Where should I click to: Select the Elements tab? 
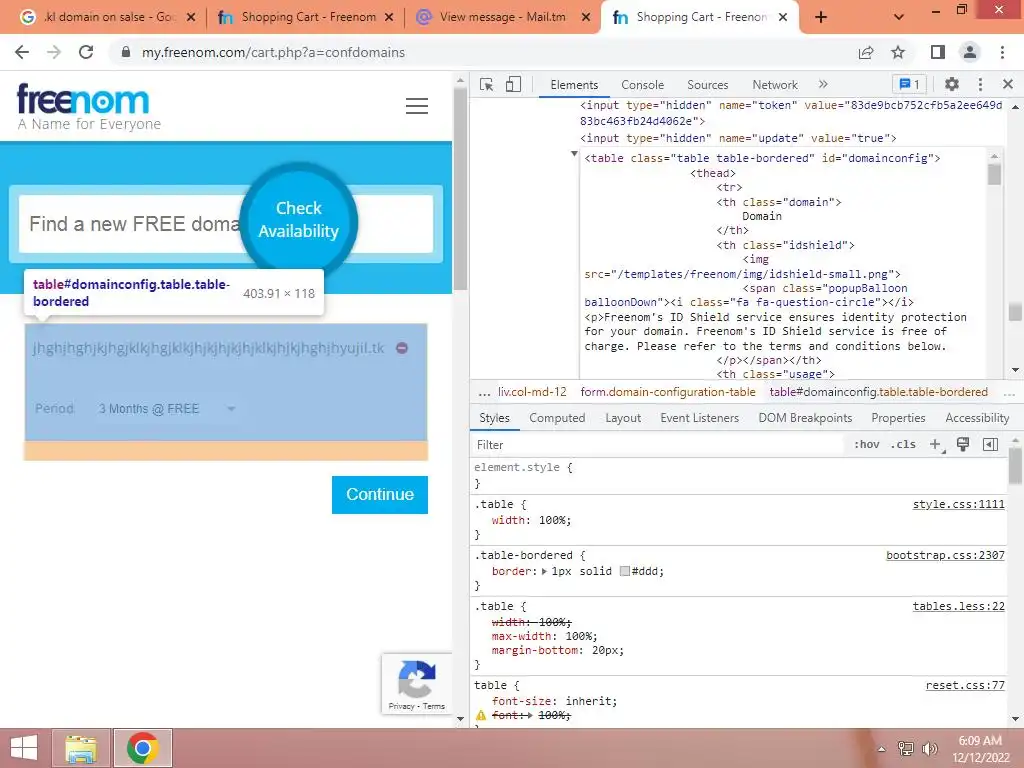[574, 85]
